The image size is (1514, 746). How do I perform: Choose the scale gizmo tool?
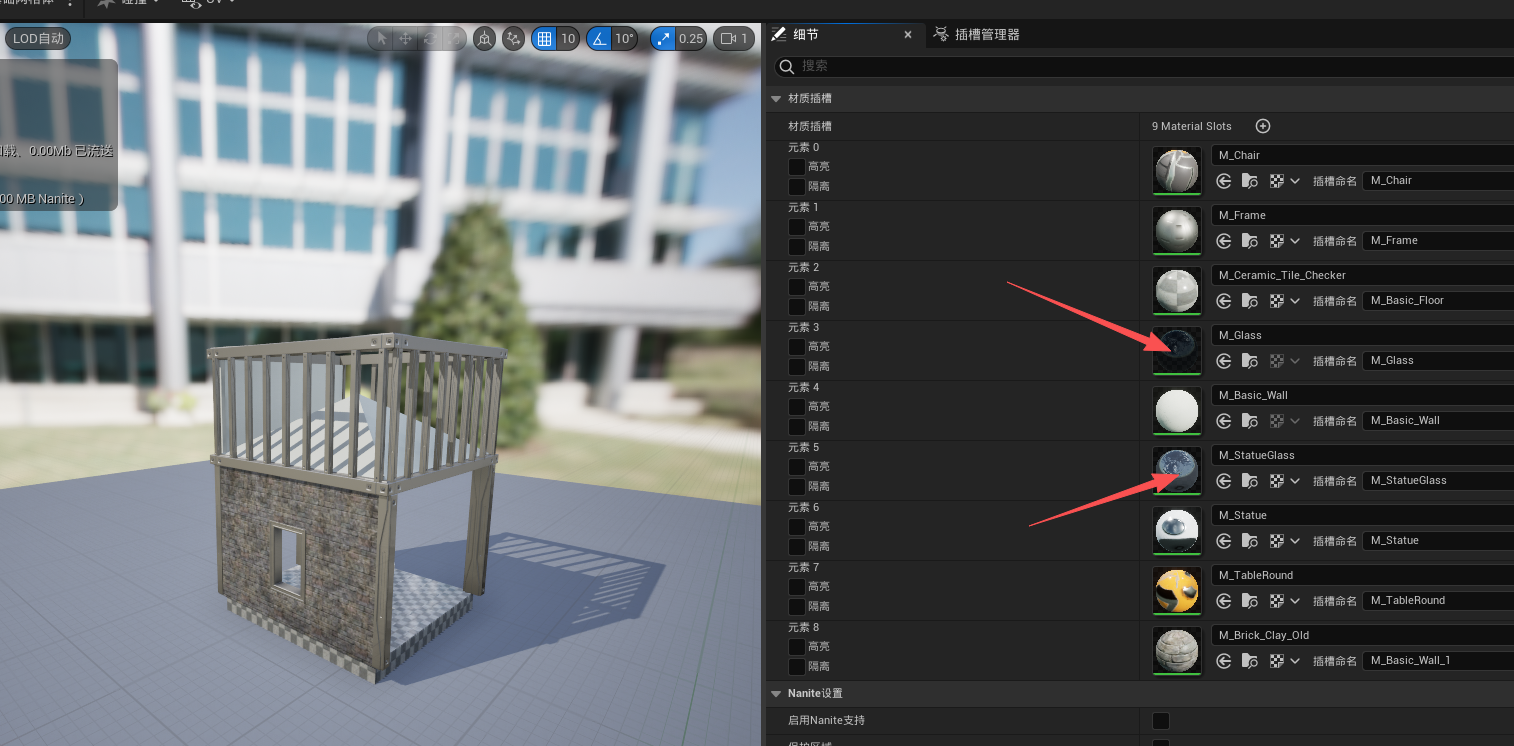[455, 39]
